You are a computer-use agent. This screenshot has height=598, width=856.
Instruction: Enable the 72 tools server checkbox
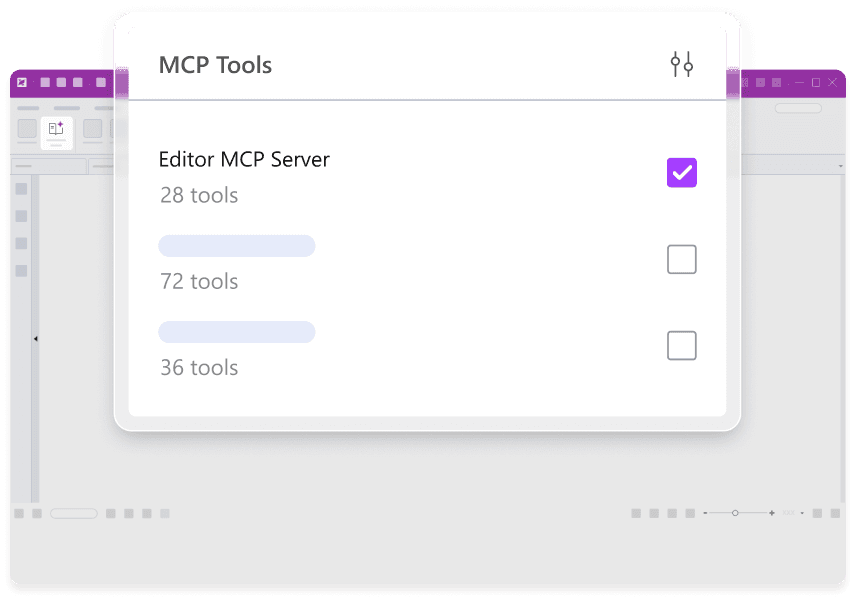pos(681,260)
